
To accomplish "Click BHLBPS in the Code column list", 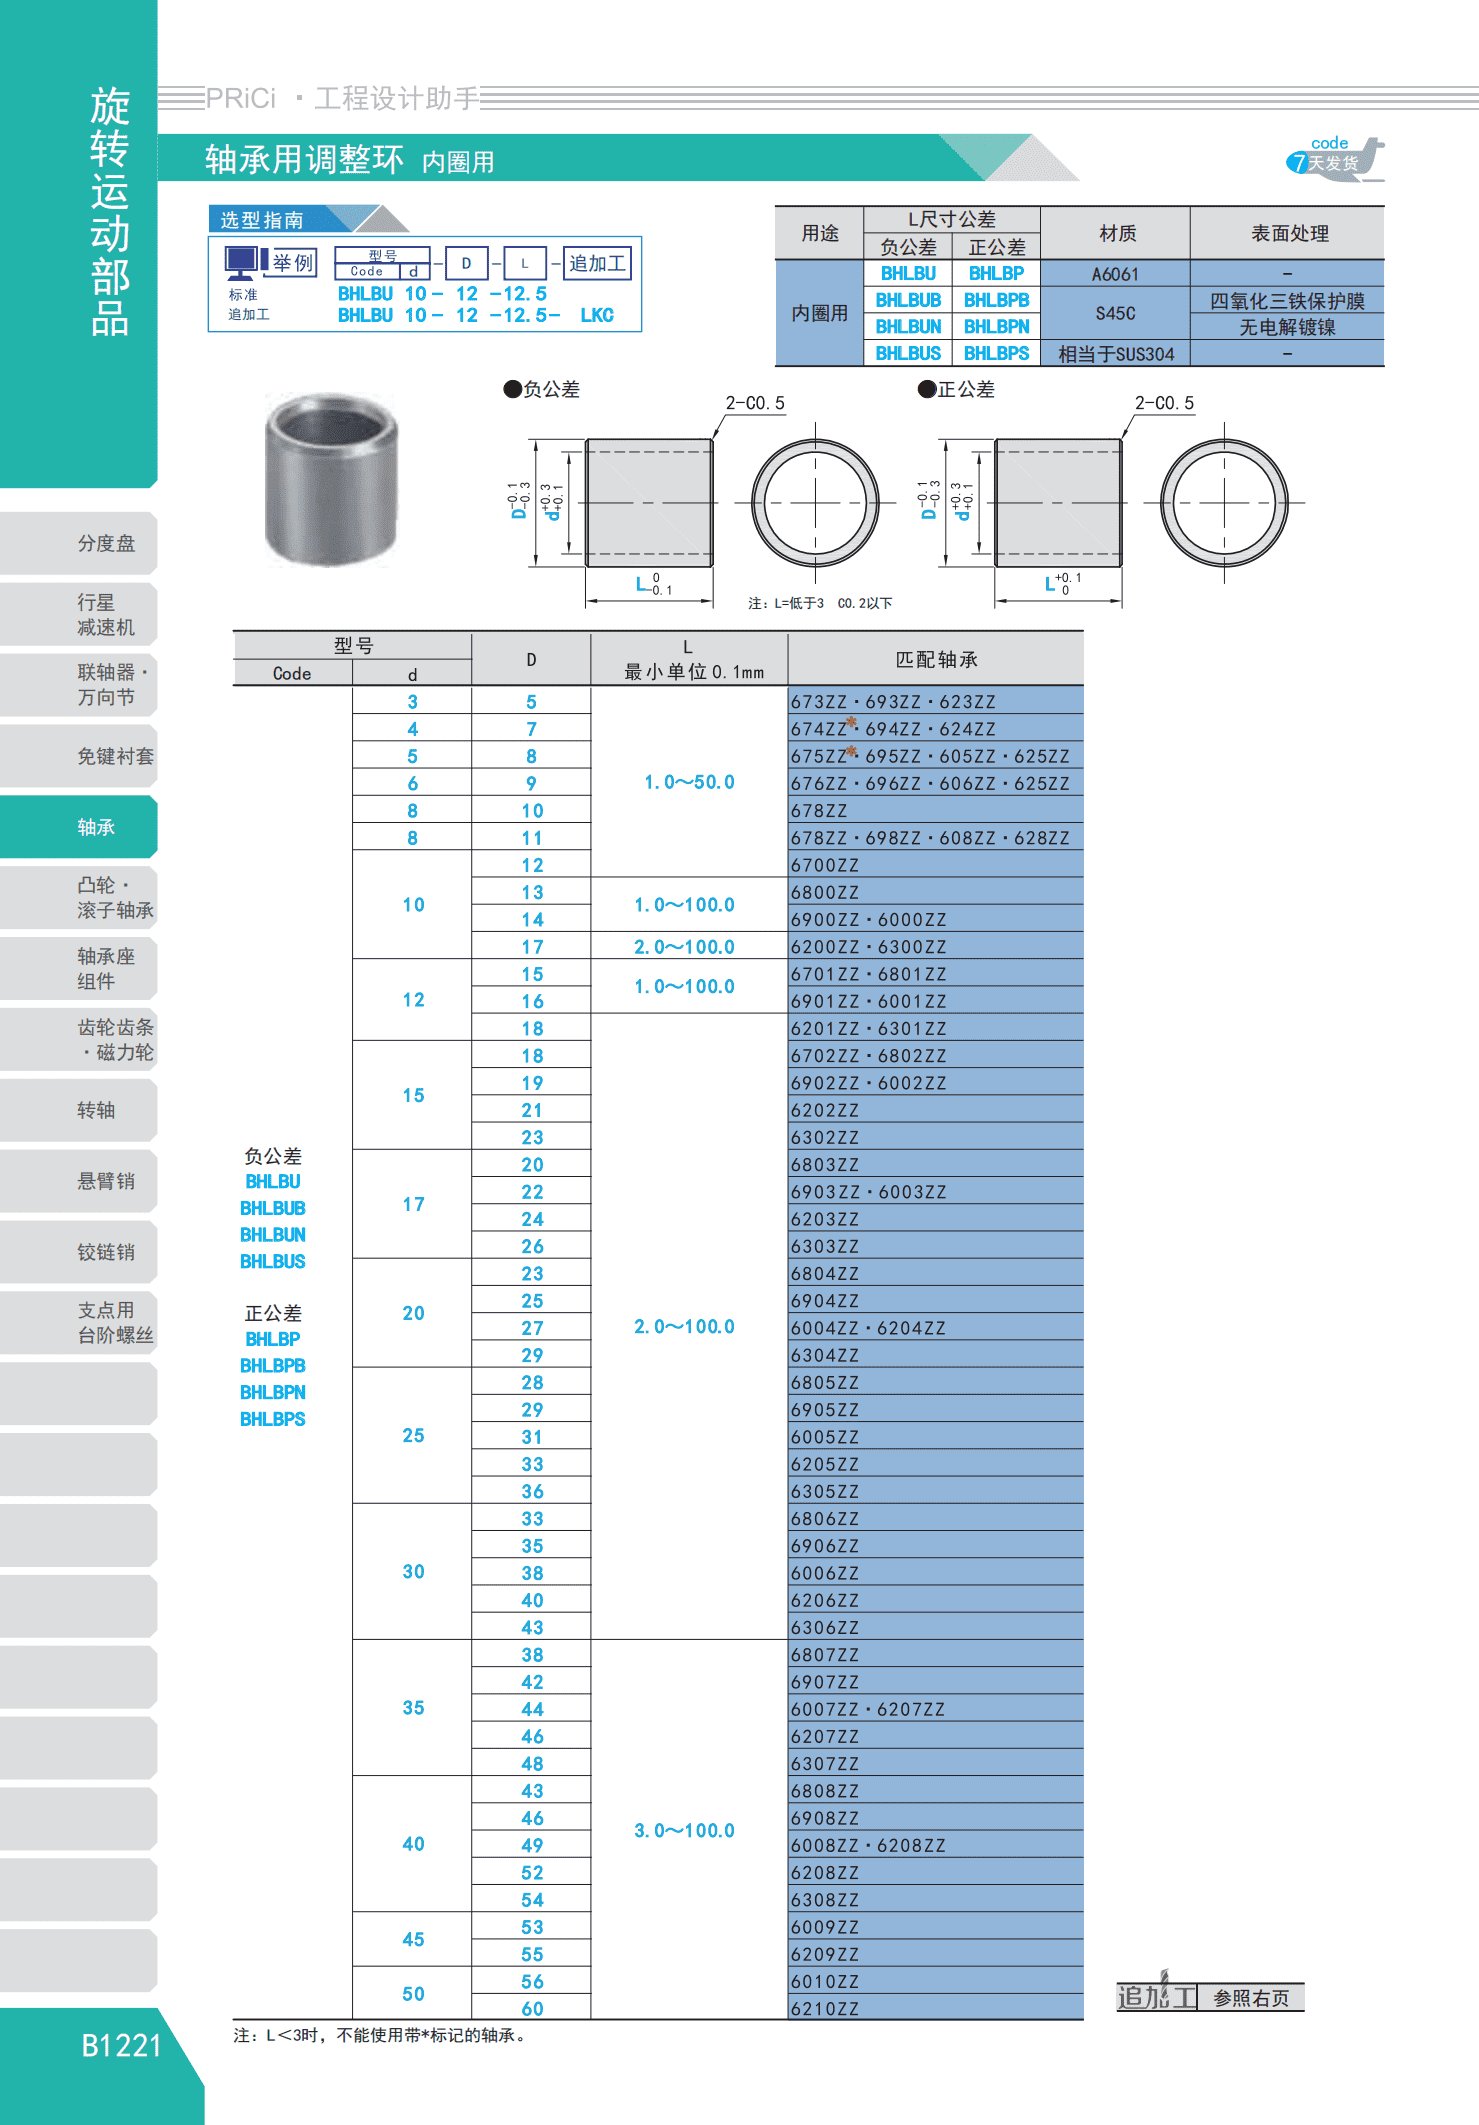I will pos(273,1419).
